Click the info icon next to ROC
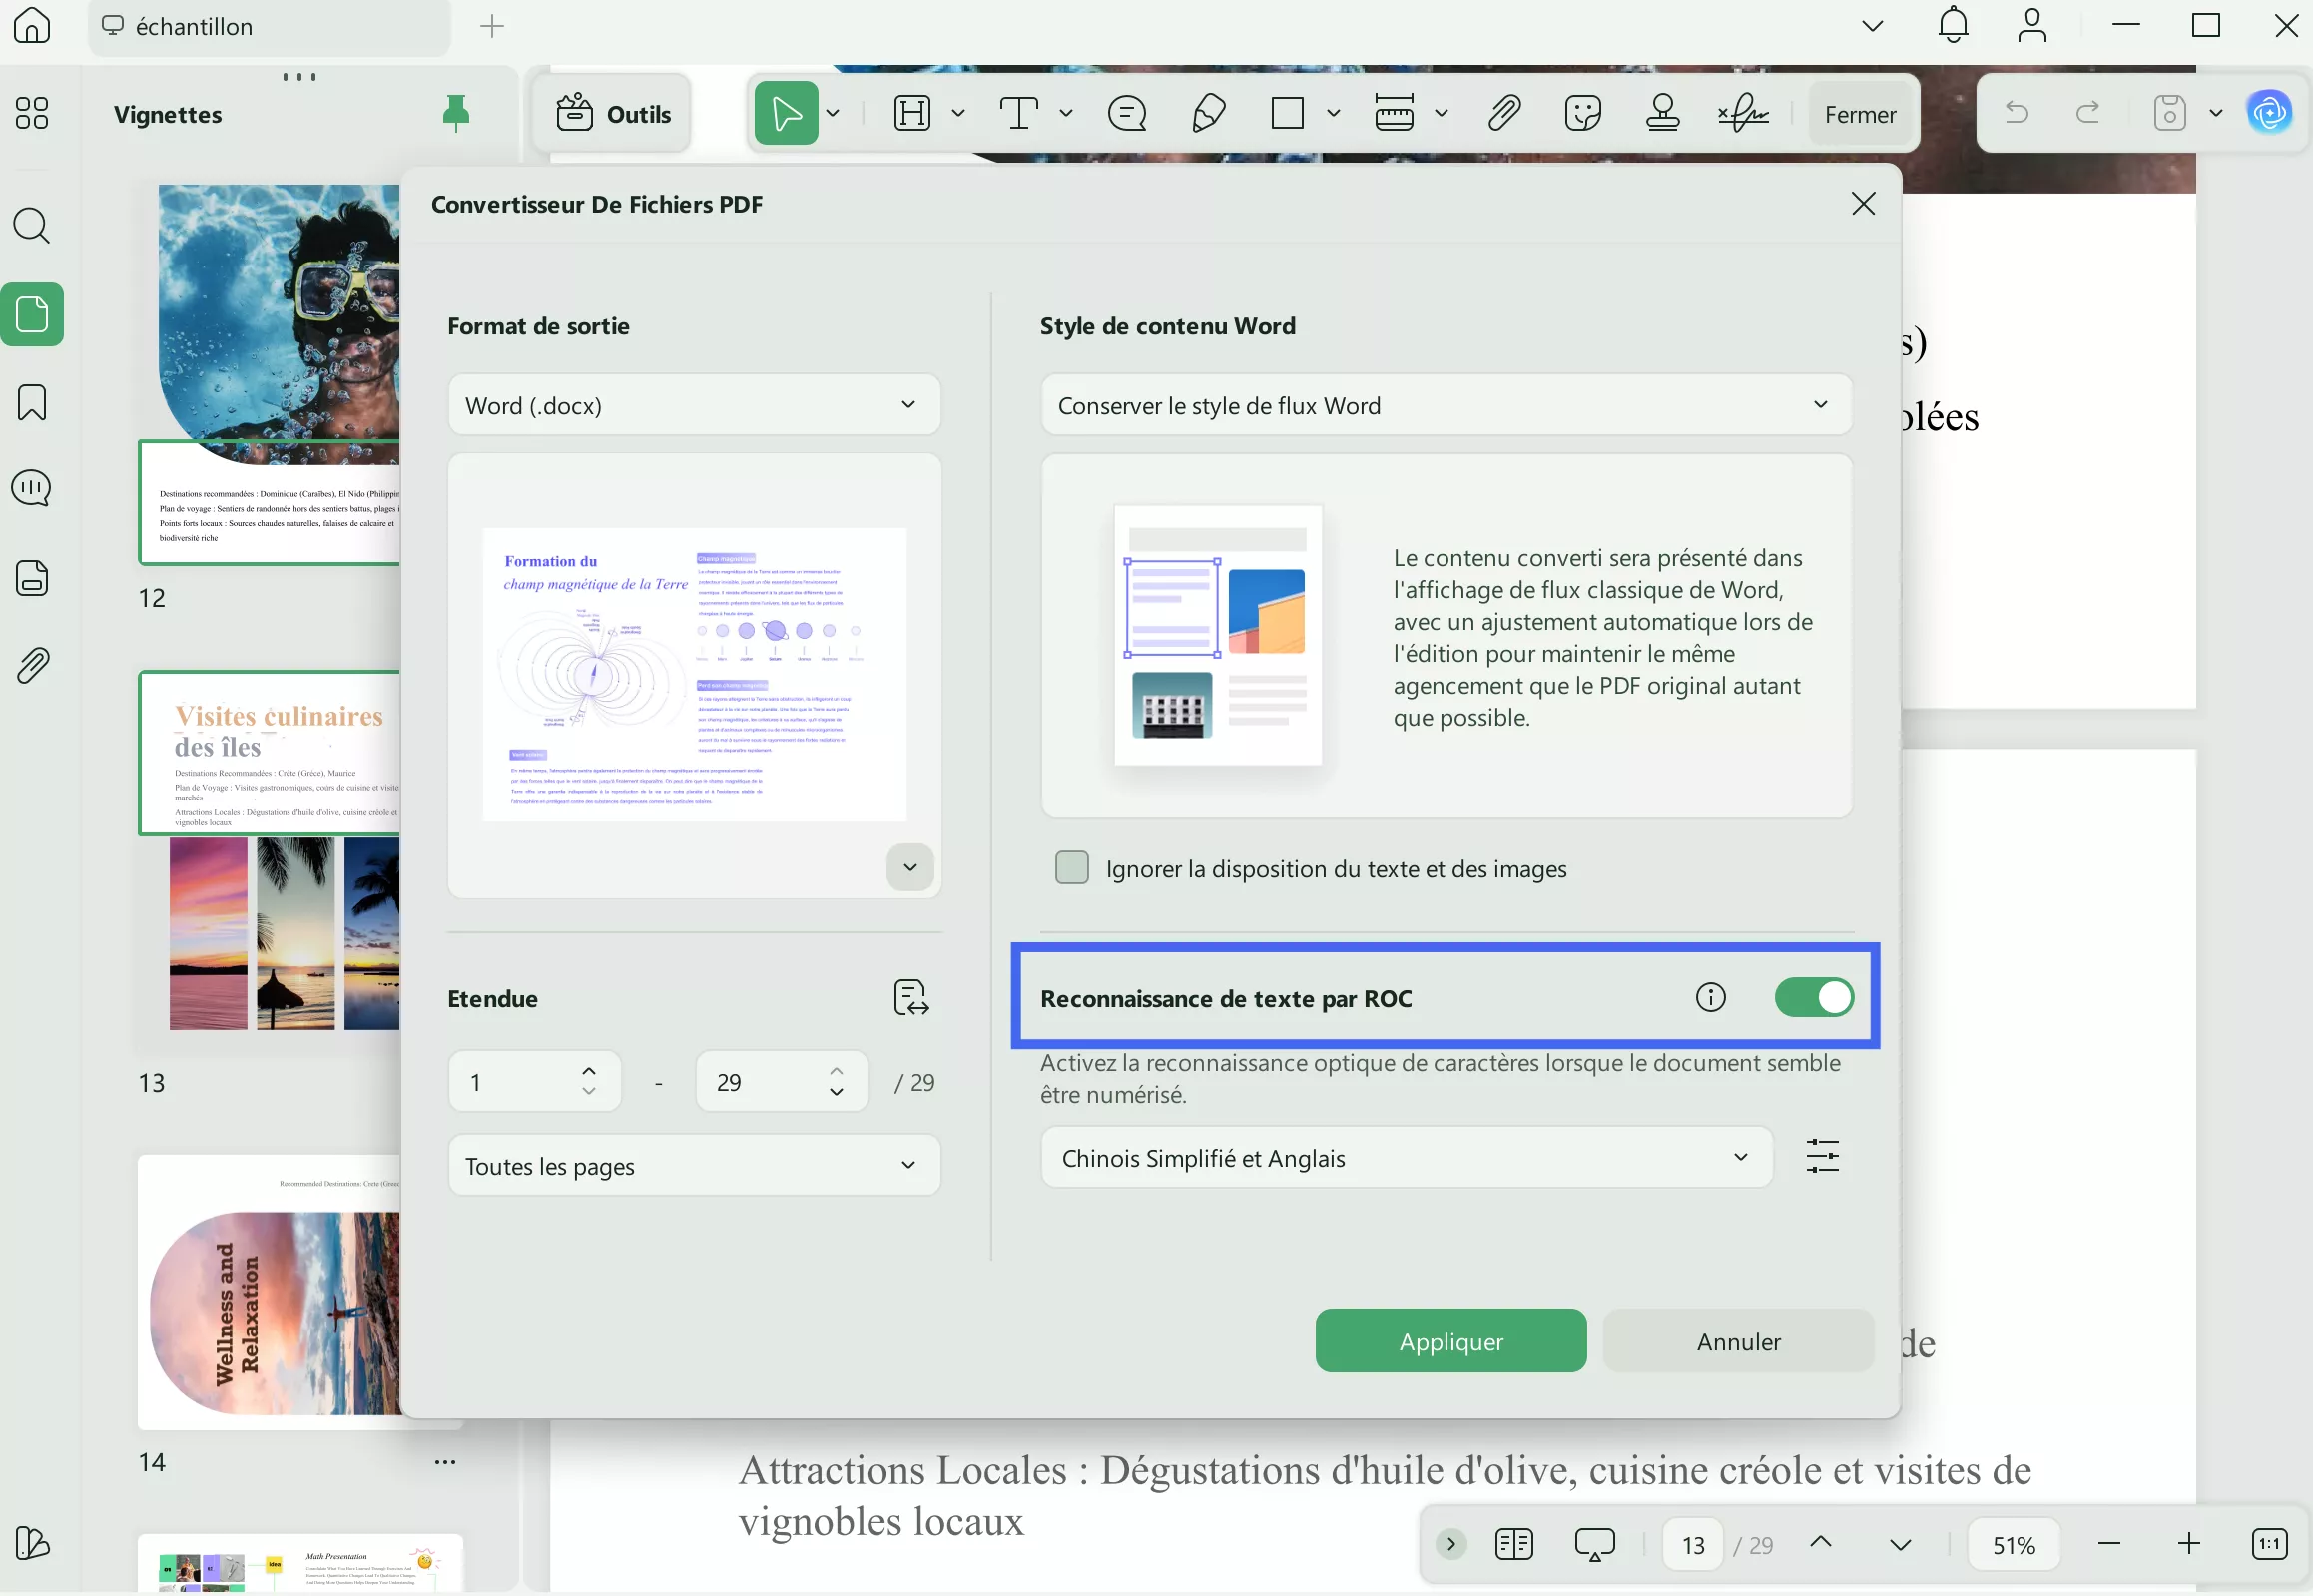Image resolution: width=2313 pixels, height=1596 pixels. (x=1710, y=997)
